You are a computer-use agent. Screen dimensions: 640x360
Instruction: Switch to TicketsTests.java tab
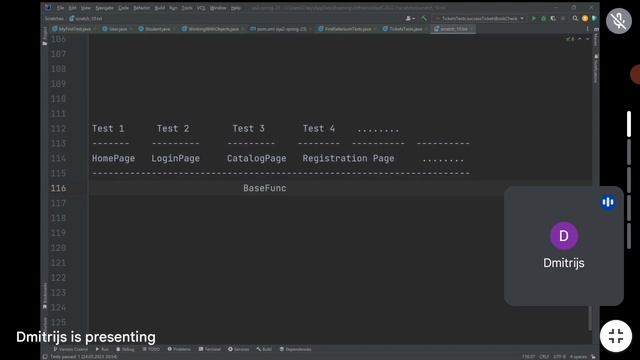[405, 29]
